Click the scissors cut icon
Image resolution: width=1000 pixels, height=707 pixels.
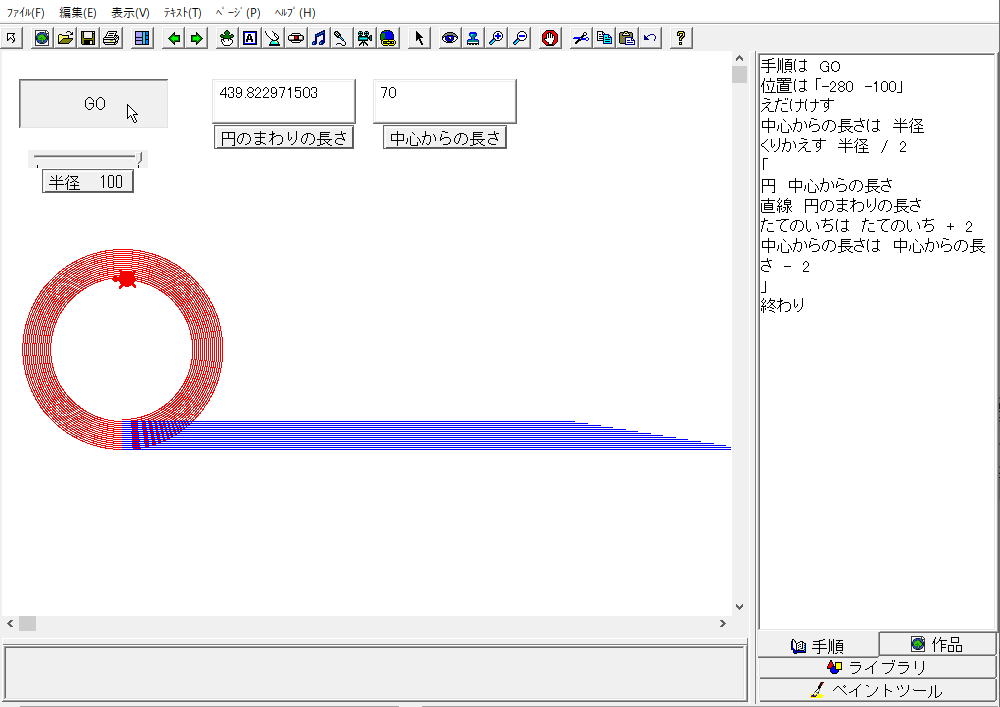[581, 38]
